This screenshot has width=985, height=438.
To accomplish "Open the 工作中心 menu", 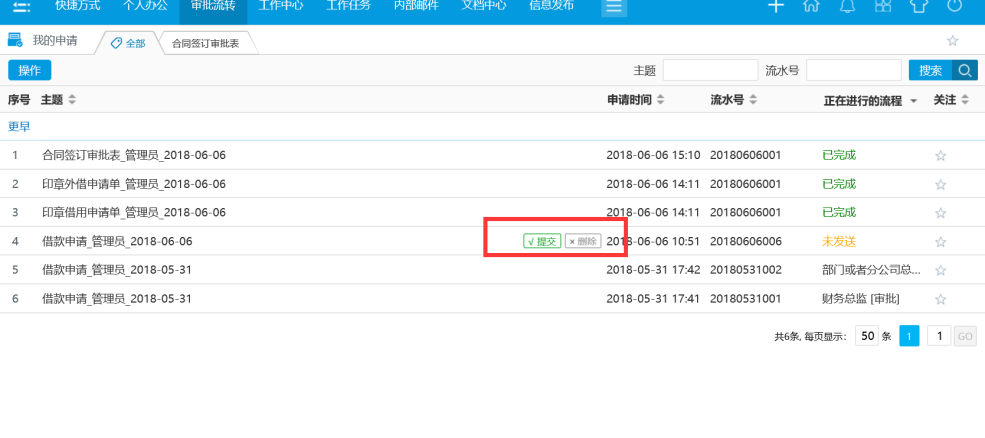I will pos(282,6).
